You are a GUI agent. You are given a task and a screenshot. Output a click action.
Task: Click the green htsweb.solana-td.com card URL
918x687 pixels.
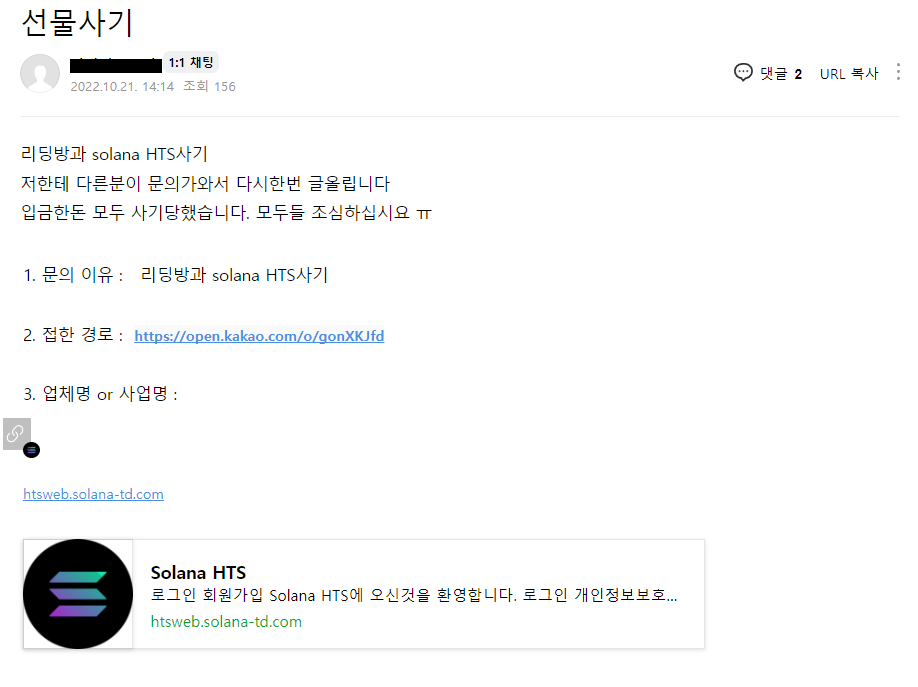225,621
